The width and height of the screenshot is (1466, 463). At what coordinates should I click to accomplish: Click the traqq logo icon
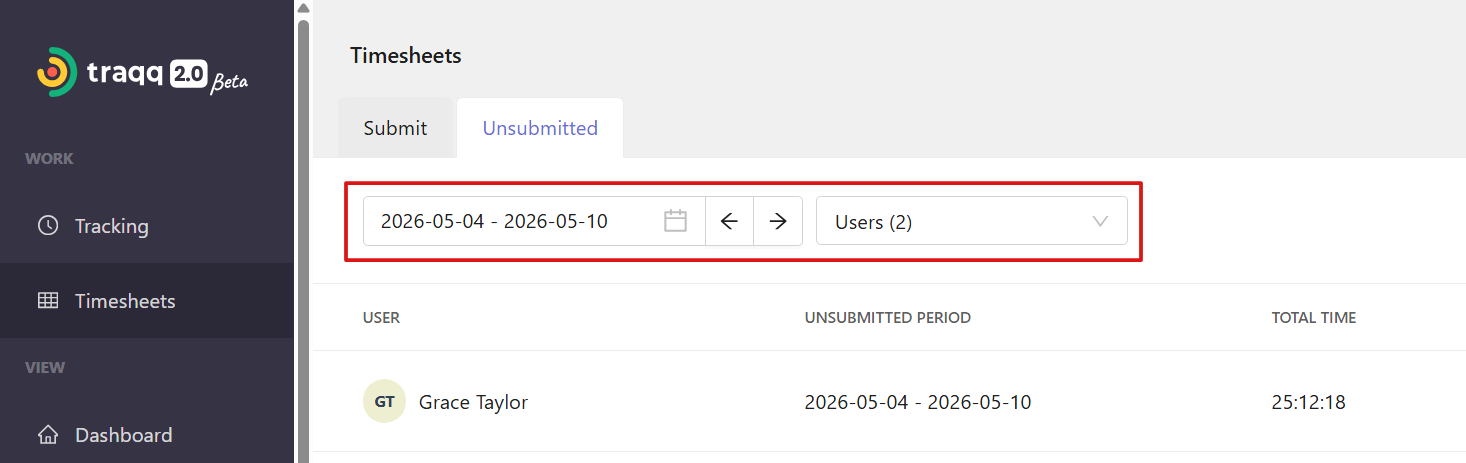click(x=56, y=72)
